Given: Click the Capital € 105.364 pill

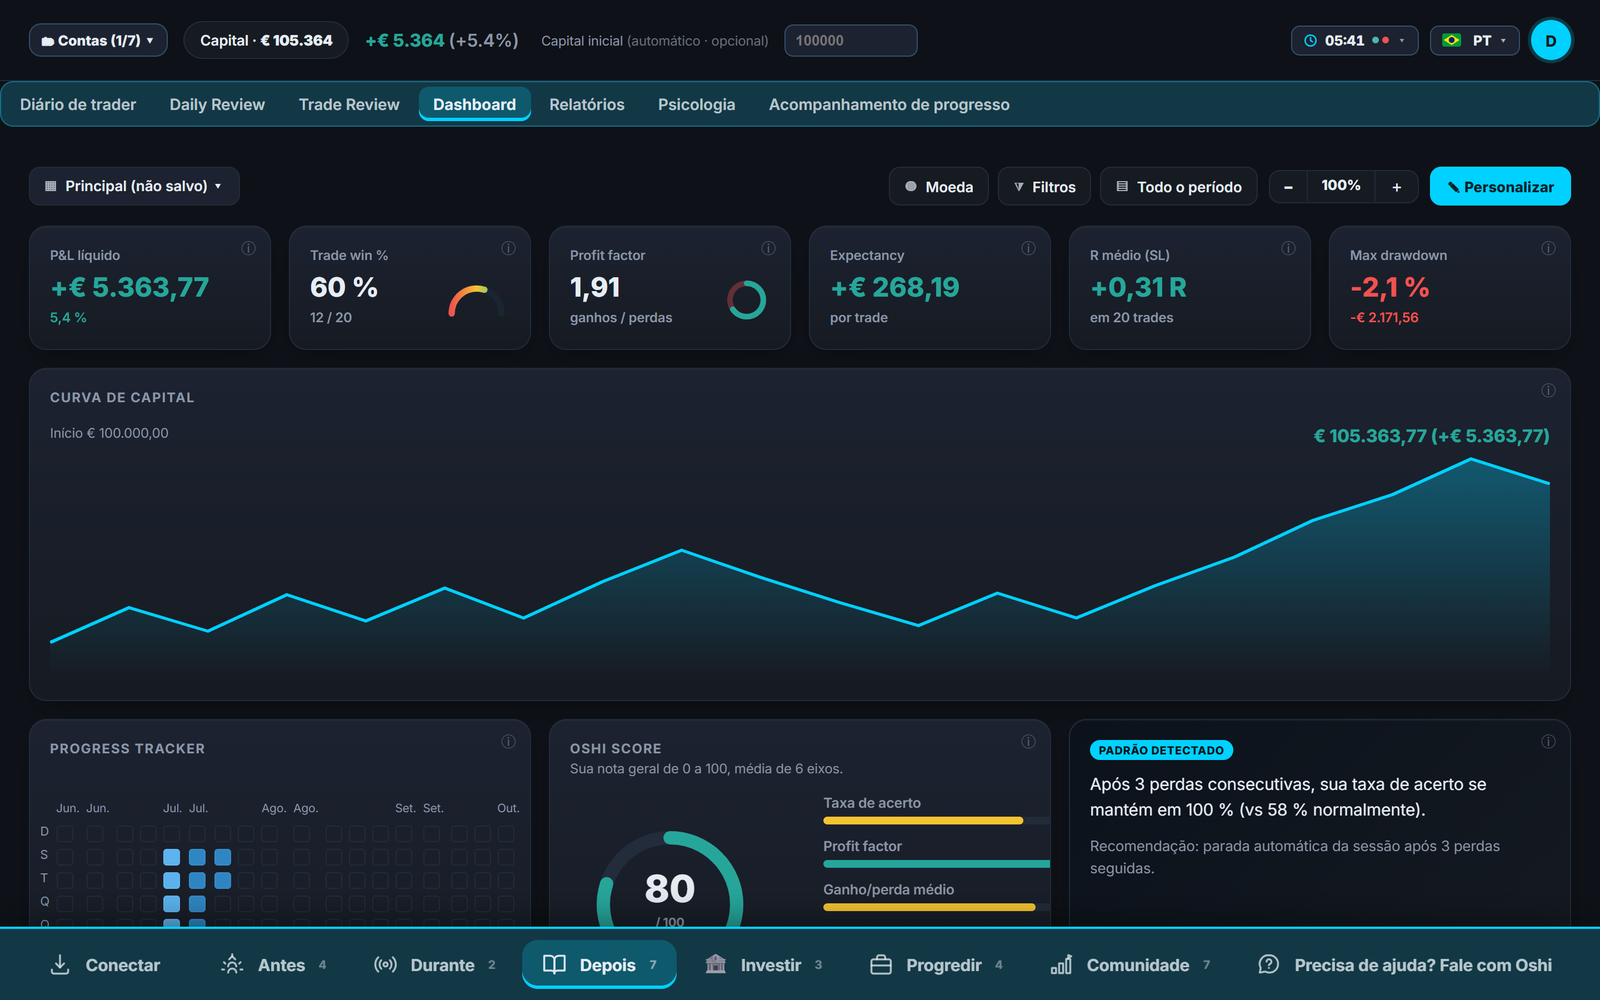Looking at the screenshot, I should (266, 40).
